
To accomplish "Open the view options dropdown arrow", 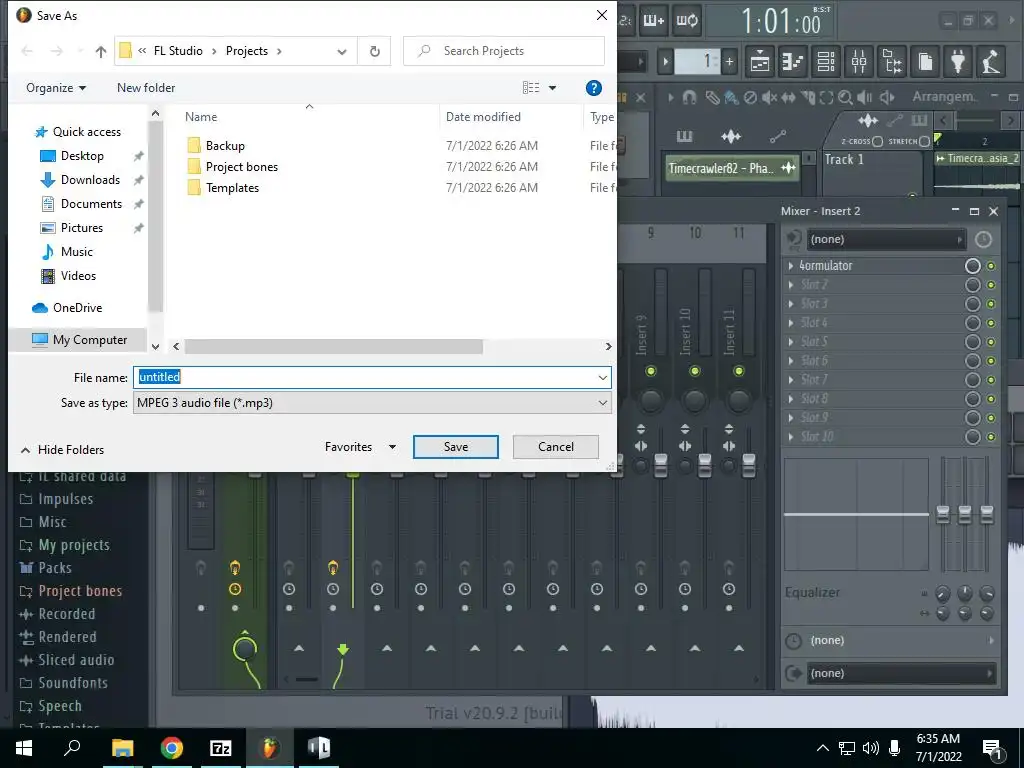I will [x=552, y=88].
